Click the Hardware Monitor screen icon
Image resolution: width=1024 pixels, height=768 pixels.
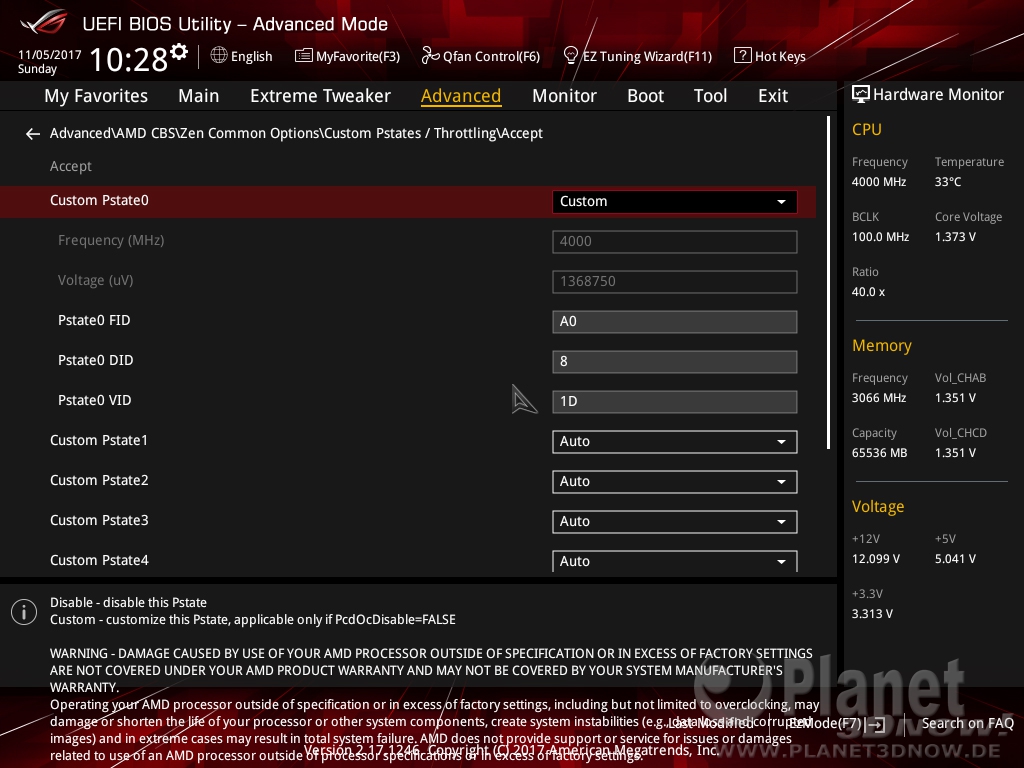[861, 95]
